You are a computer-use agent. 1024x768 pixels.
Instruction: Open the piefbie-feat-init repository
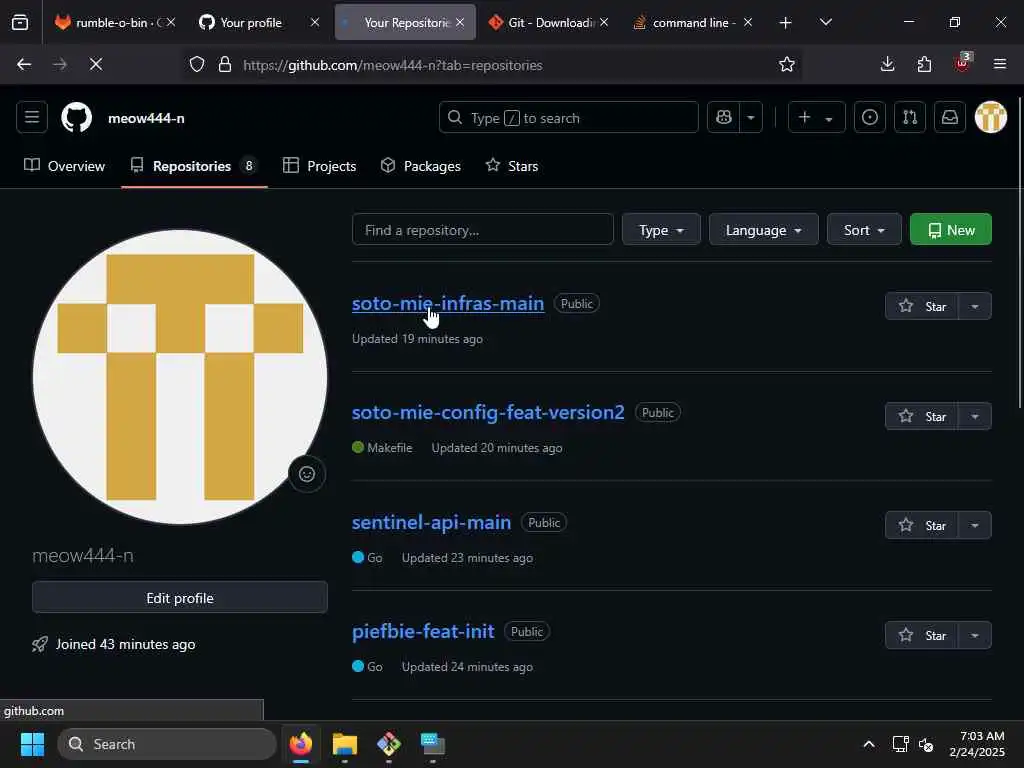pos(423,632)
